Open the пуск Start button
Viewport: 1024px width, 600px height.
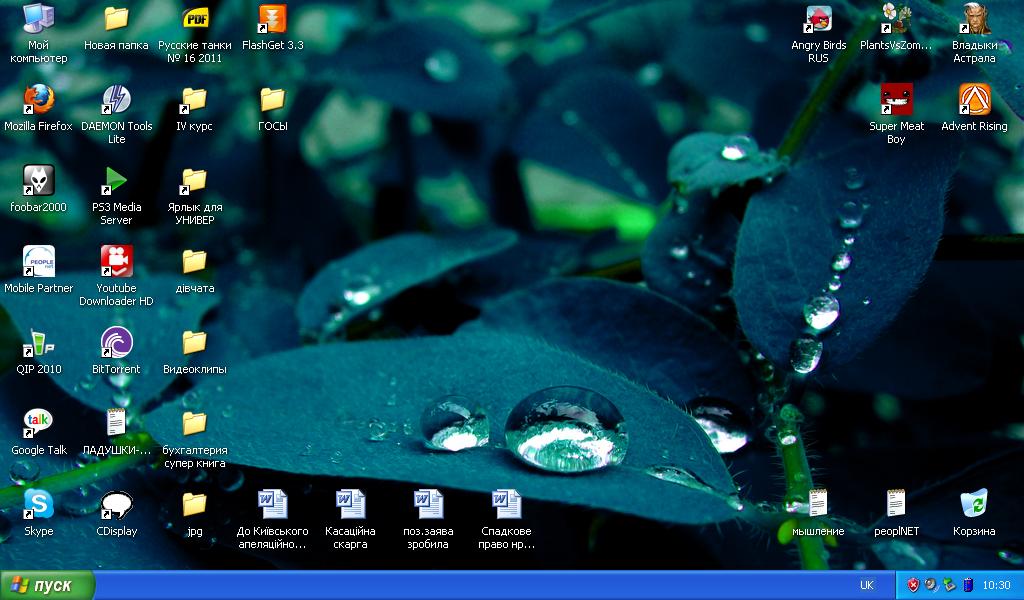coord(47,585)
